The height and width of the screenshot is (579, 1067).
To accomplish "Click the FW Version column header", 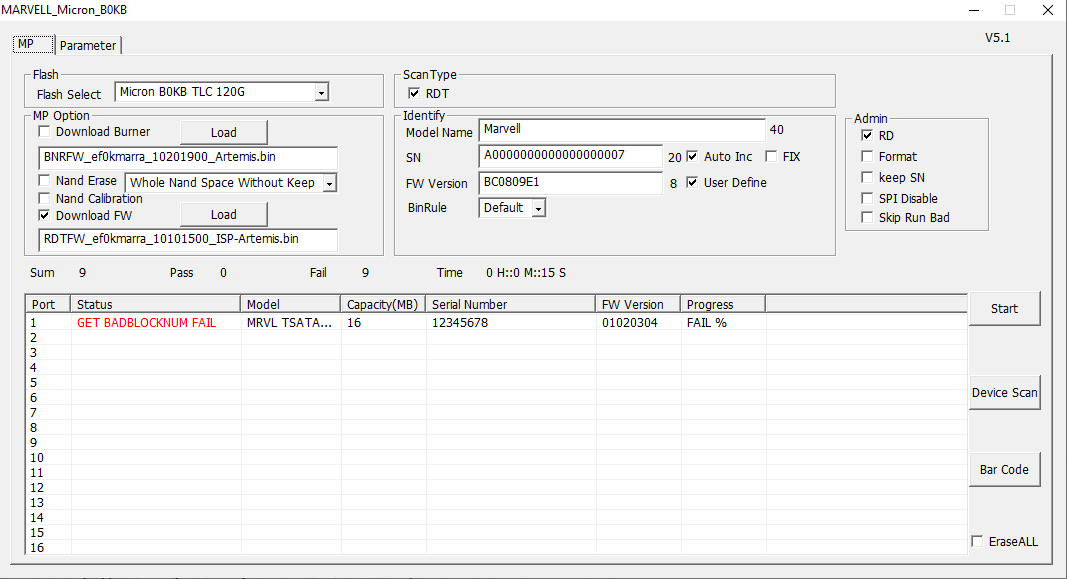I will 638,304.
